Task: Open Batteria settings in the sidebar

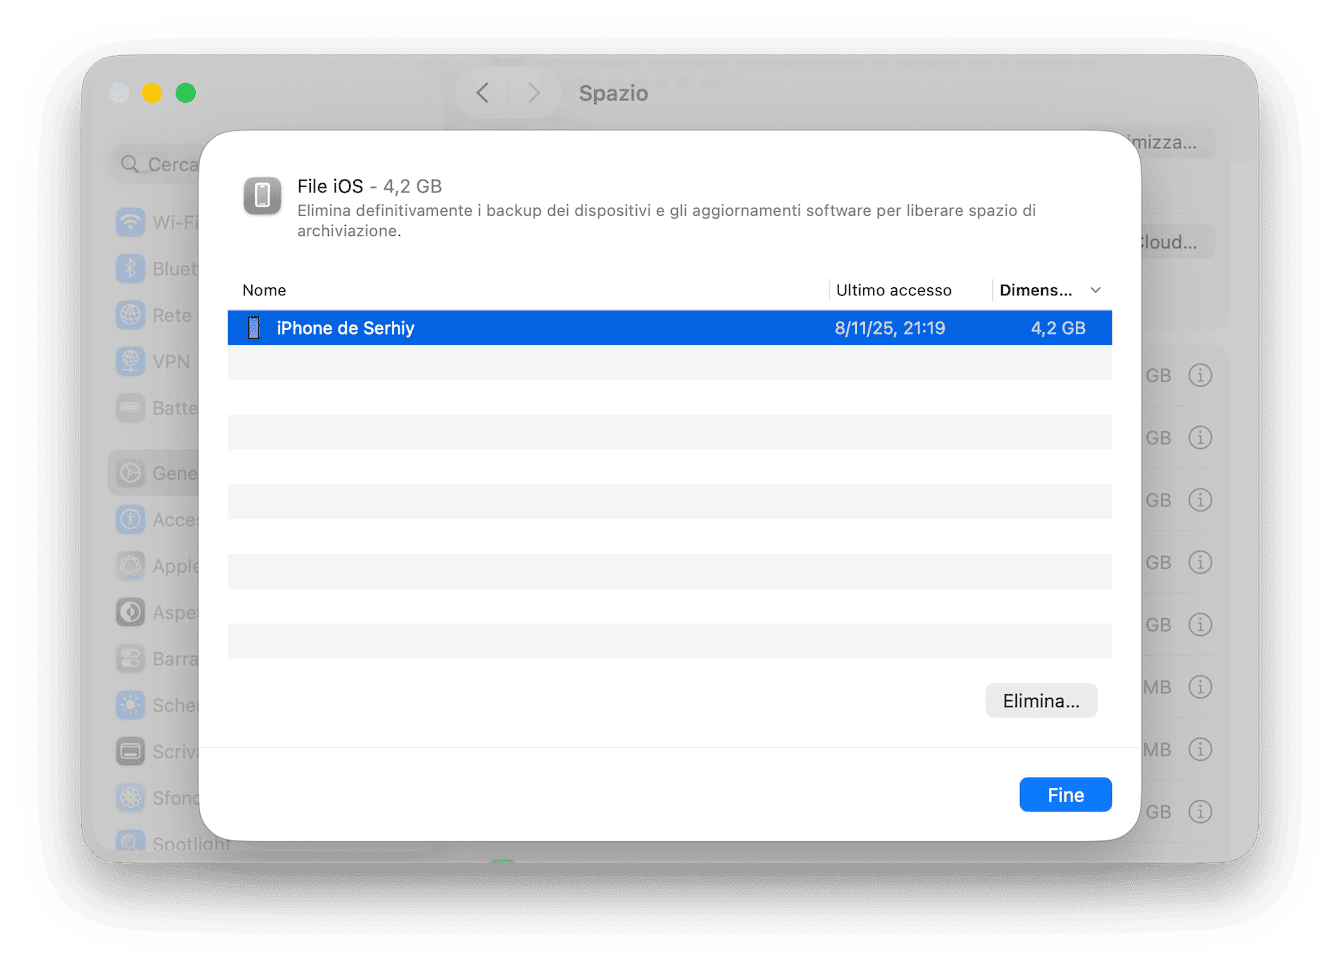Action: (157, 408)
